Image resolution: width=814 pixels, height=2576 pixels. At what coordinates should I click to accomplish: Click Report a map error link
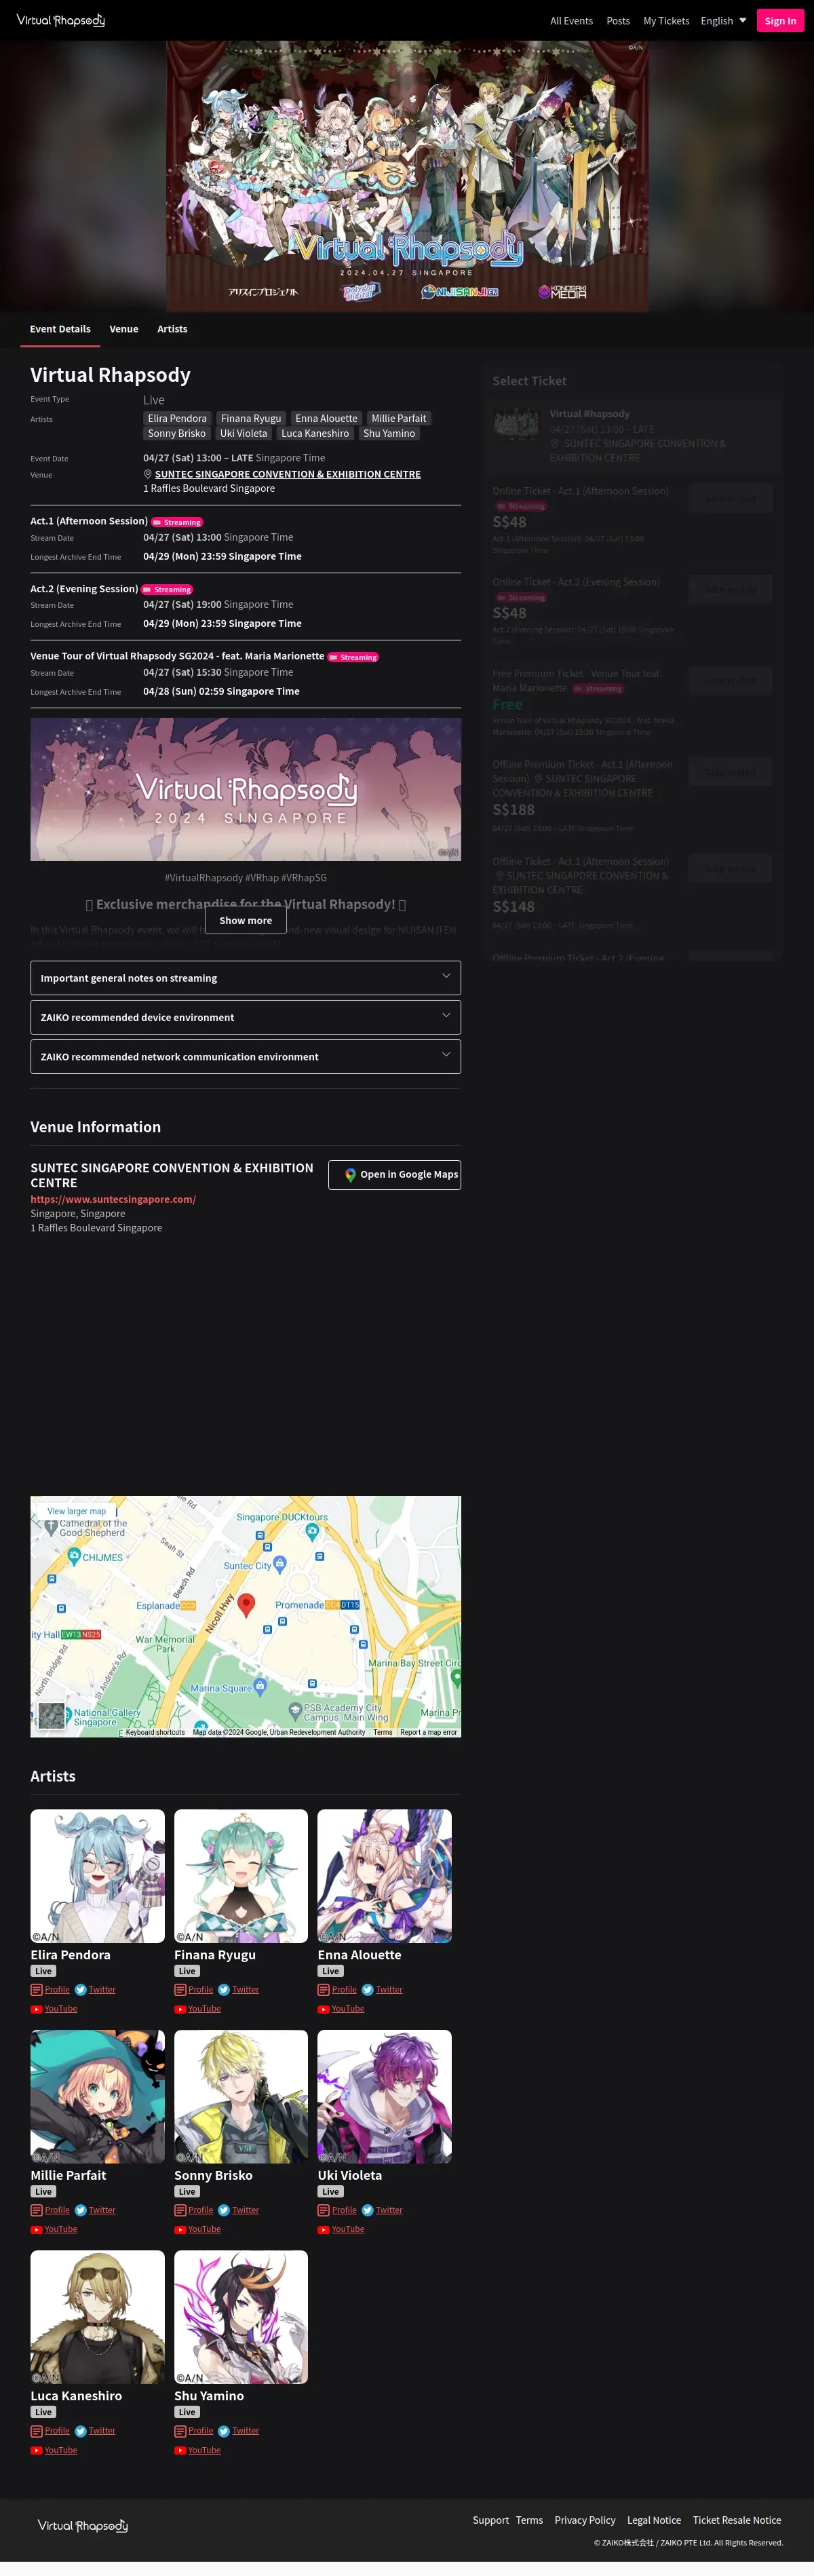(x=428, y=1732)
